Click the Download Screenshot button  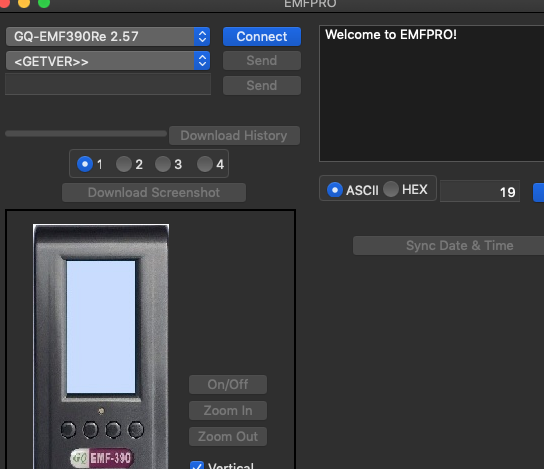[154, 193]
